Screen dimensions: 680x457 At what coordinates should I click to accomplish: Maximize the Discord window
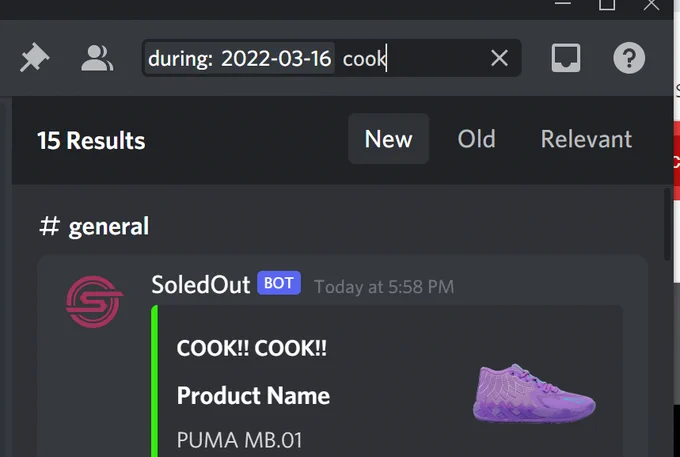pos(607,4)
